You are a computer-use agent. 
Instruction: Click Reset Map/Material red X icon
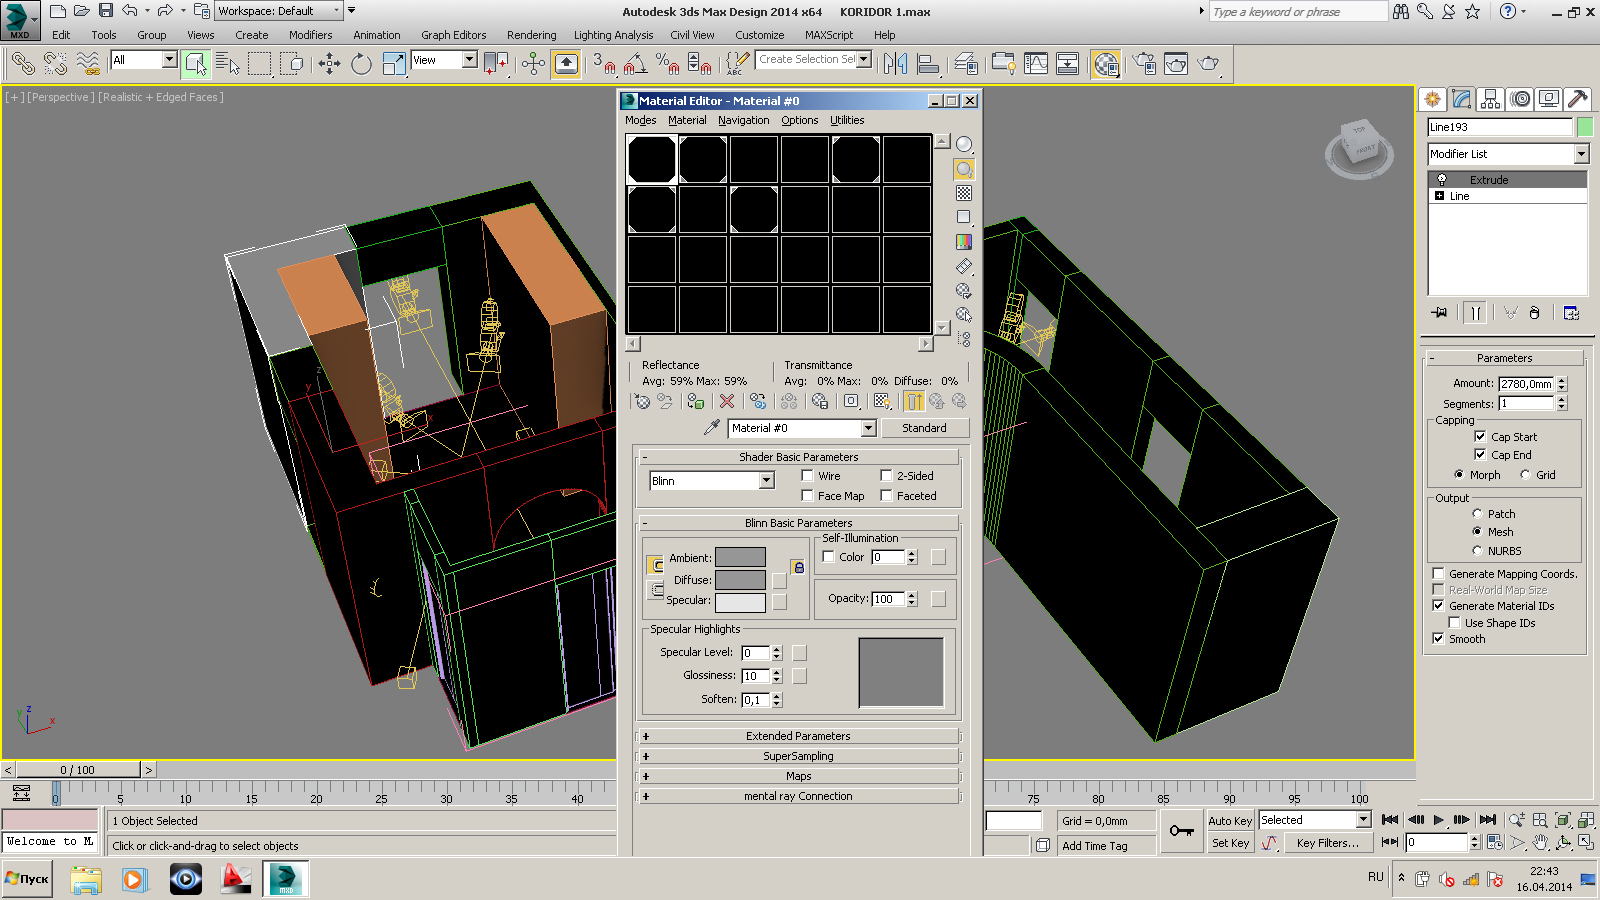tap(727, 401)
